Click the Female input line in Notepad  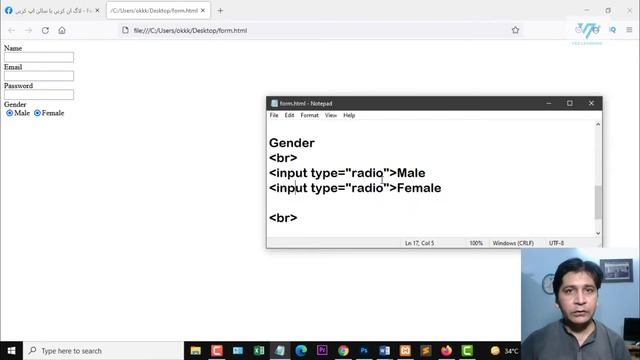355,188
